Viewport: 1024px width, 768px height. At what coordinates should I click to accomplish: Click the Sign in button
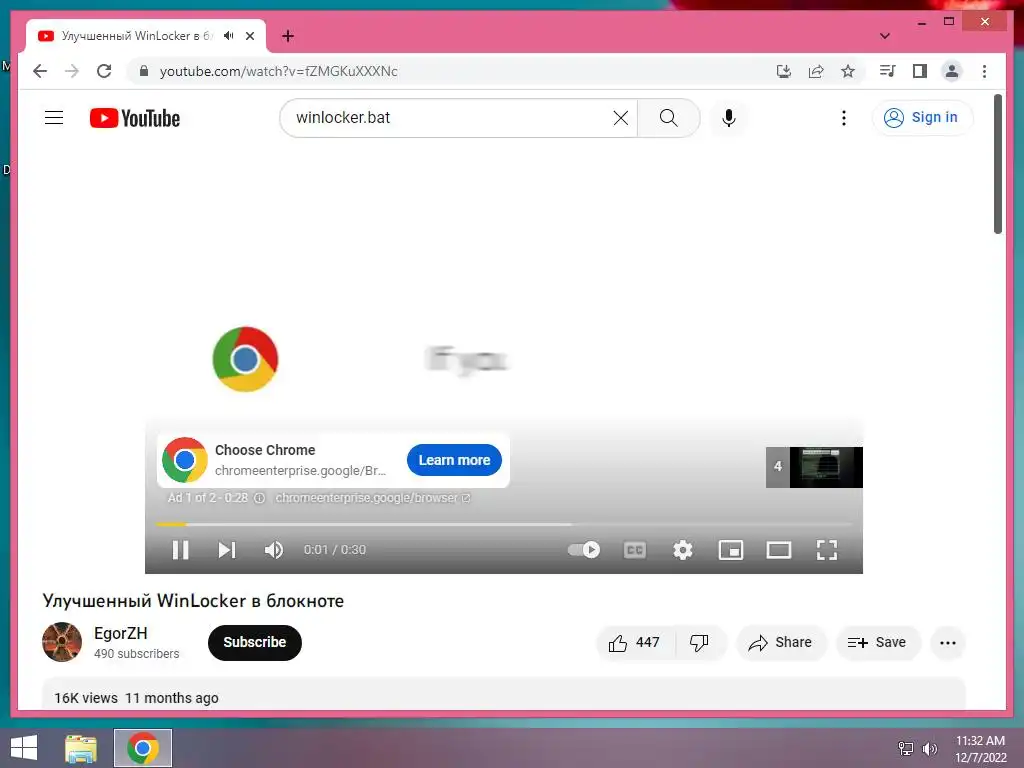click(921, 118)
